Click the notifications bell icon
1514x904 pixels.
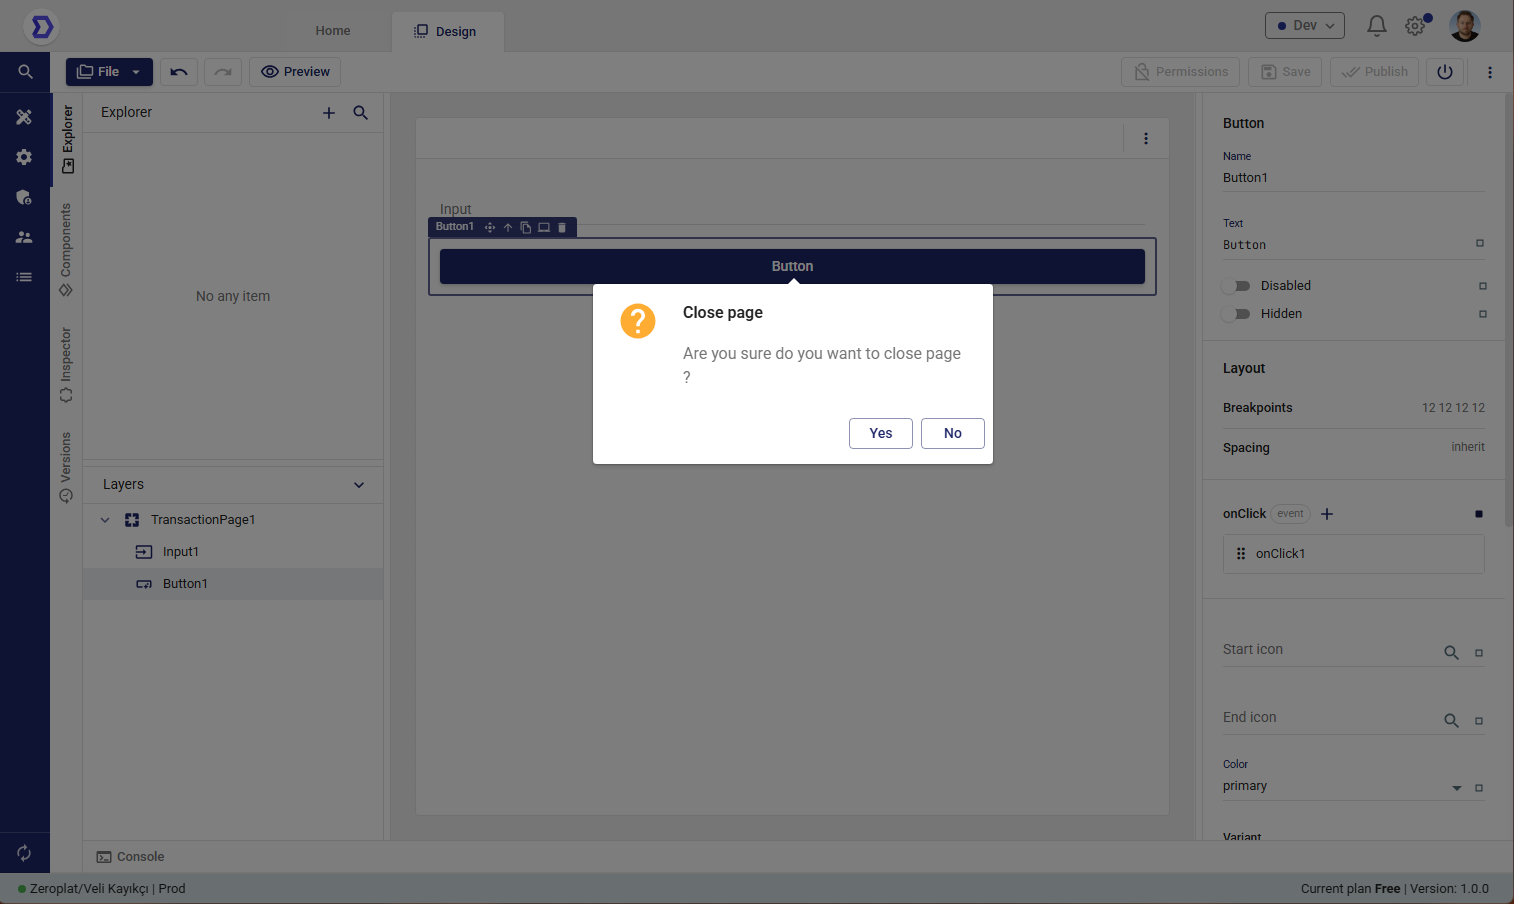1376,26
